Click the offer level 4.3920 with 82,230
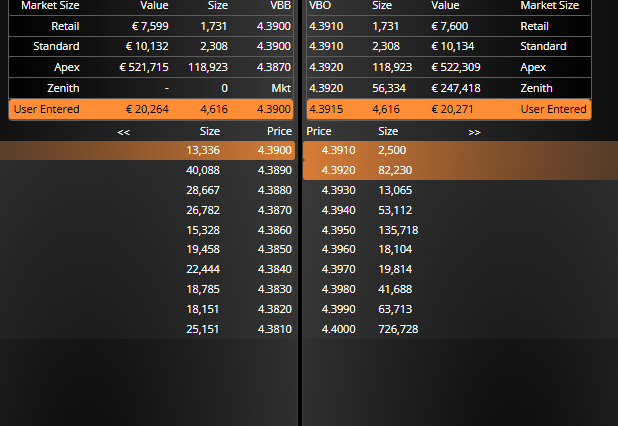 click(x=460, y=170)
